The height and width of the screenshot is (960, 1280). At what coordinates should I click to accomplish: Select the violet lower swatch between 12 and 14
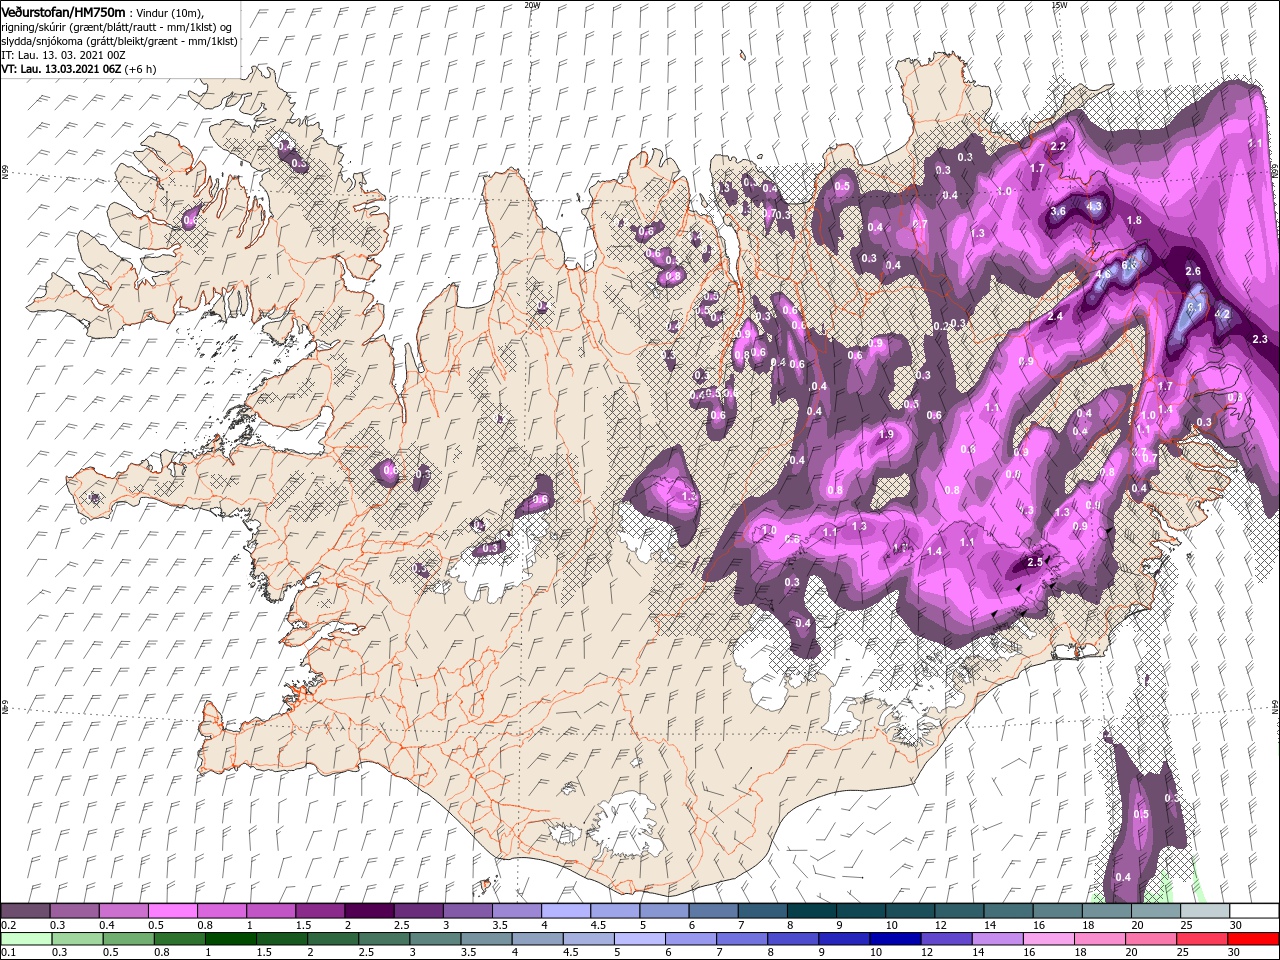(x=946, y=939)
